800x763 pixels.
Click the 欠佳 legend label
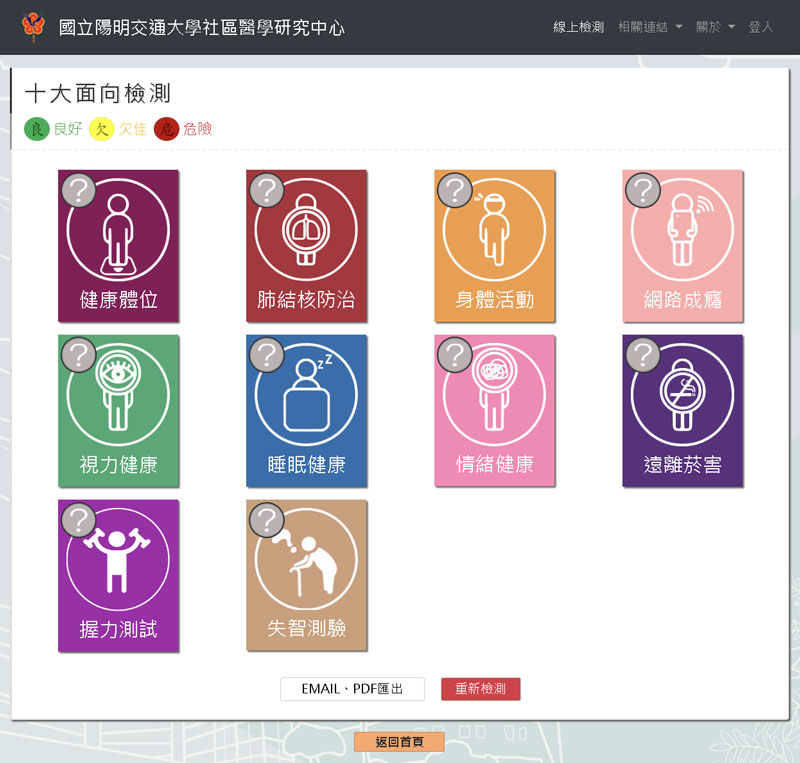133,129
